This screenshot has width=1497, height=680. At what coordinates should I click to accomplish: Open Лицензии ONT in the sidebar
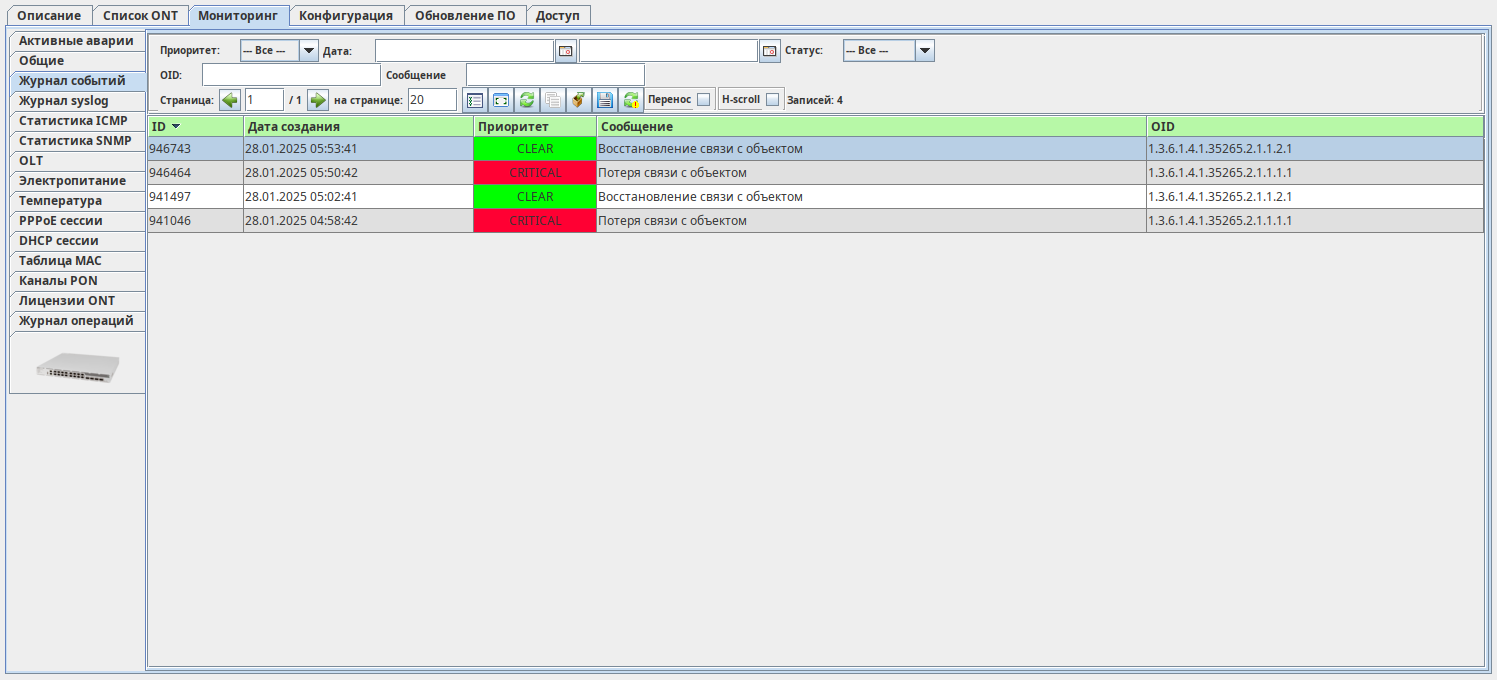tap(77, 301)
